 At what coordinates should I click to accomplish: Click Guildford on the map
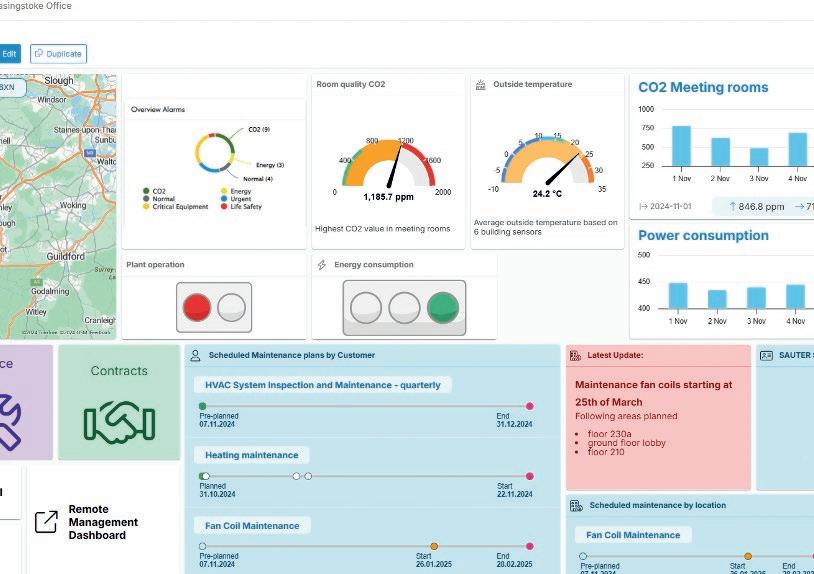point(65,256)
